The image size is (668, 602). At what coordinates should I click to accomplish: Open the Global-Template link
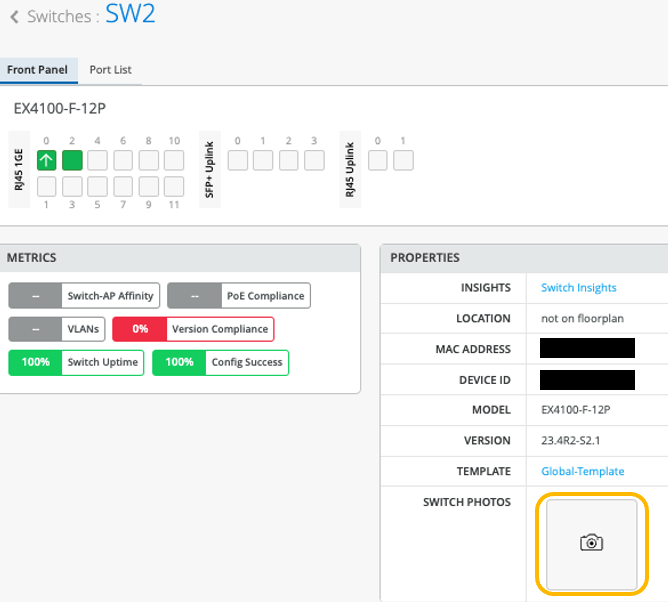[x=582, y=471]
